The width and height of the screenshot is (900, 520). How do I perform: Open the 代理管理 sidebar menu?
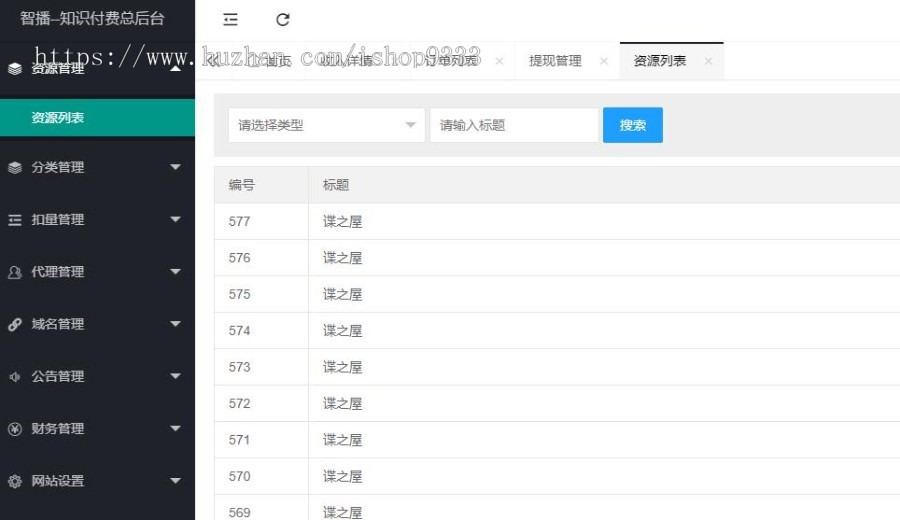coord(98,271)
